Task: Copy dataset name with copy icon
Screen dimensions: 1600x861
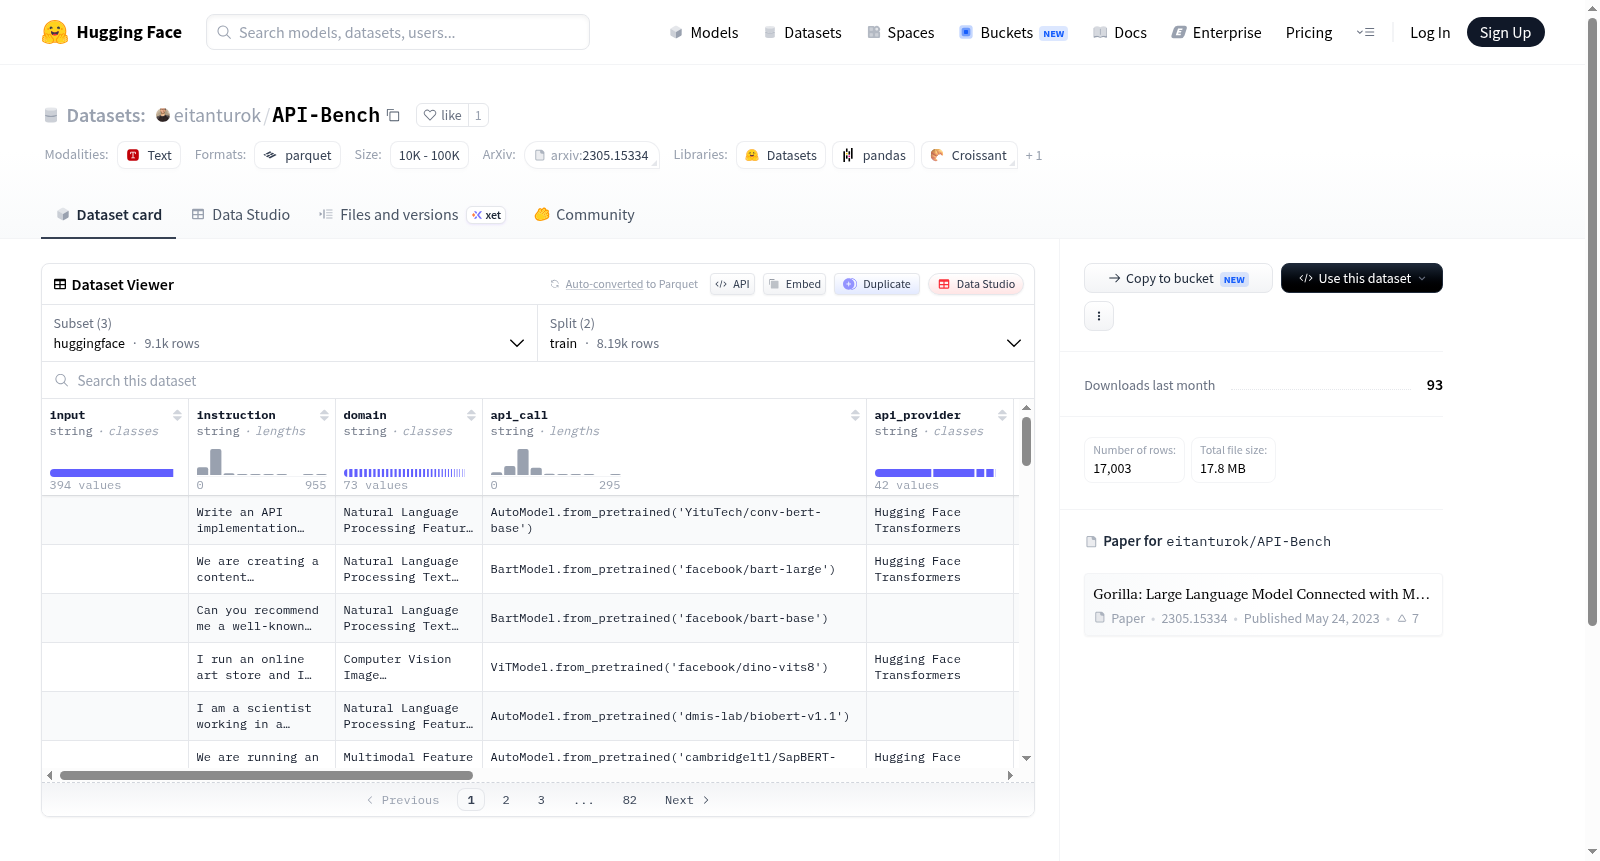Action: point(394,115)
